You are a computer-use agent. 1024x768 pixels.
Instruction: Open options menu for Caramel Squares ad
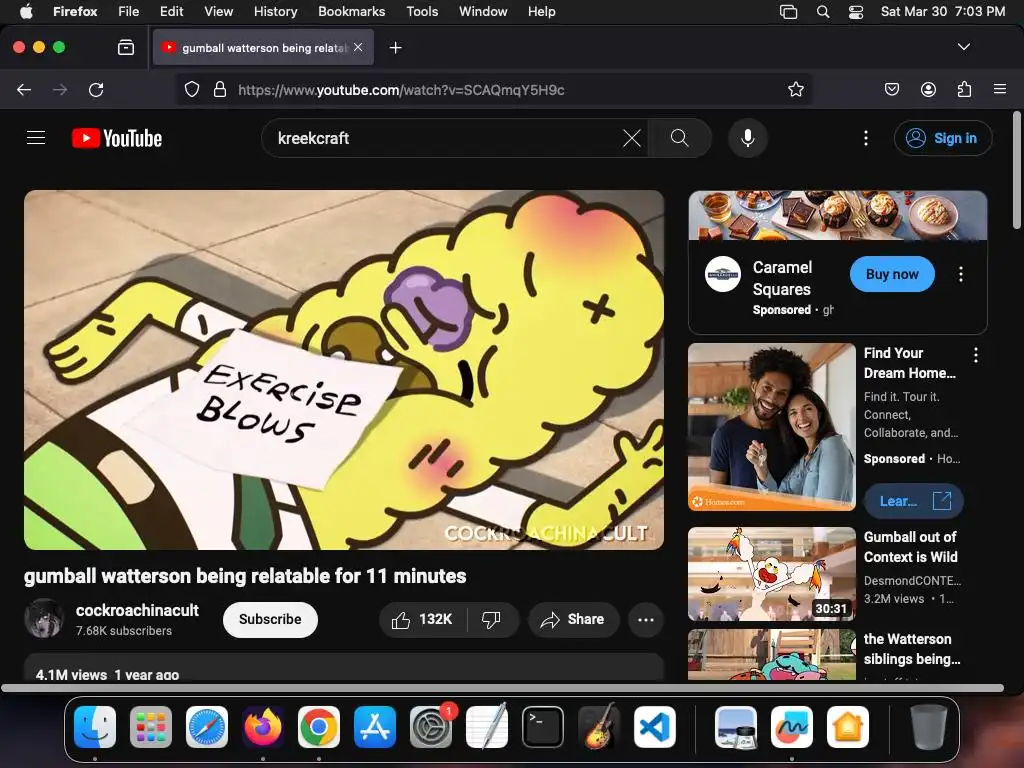point(961,274)
